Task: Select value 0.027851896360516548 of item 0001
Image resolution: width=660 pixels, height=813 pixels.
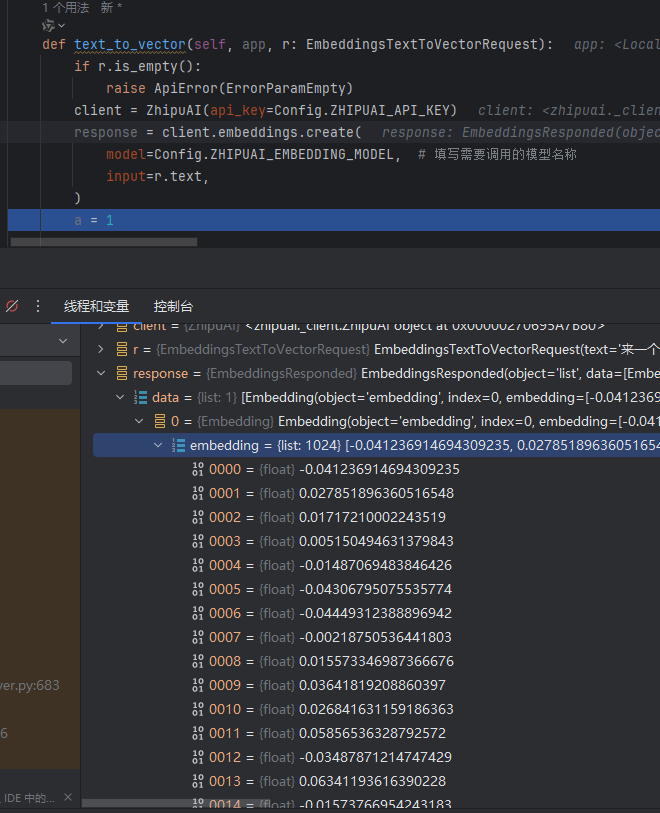Action: tap(376, 493)
